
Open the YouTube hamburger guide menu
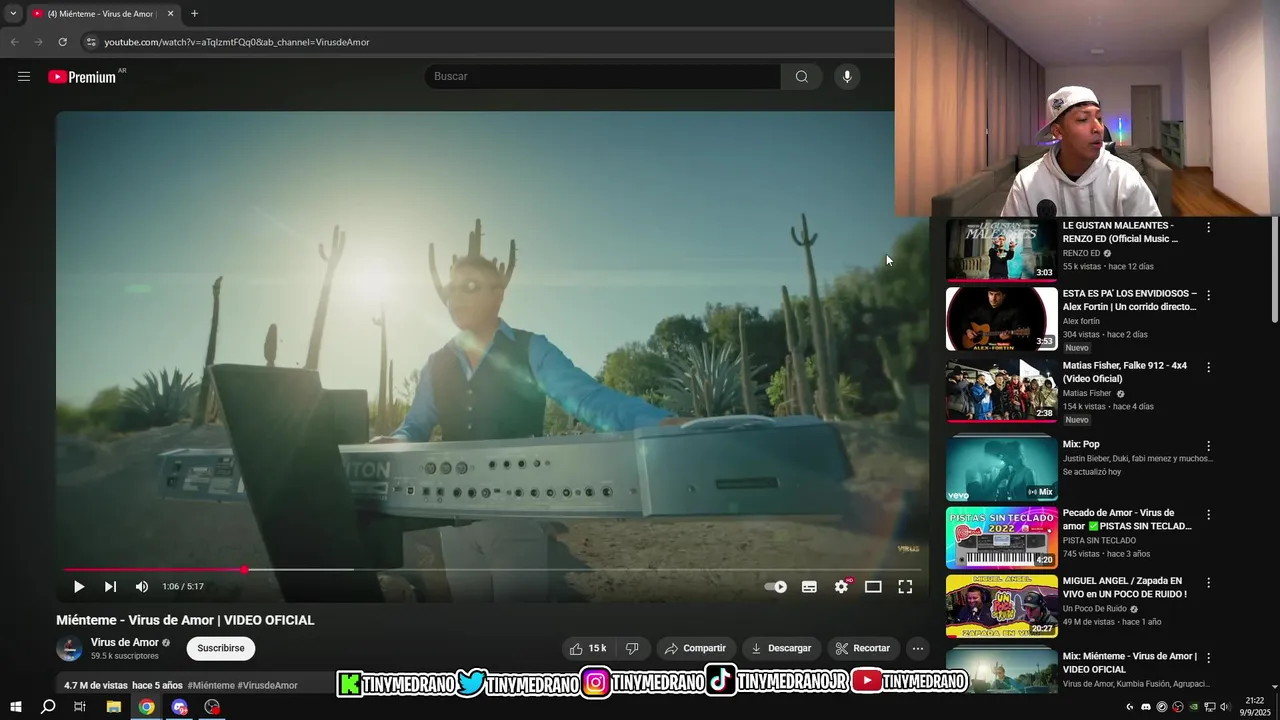(24, 76)
